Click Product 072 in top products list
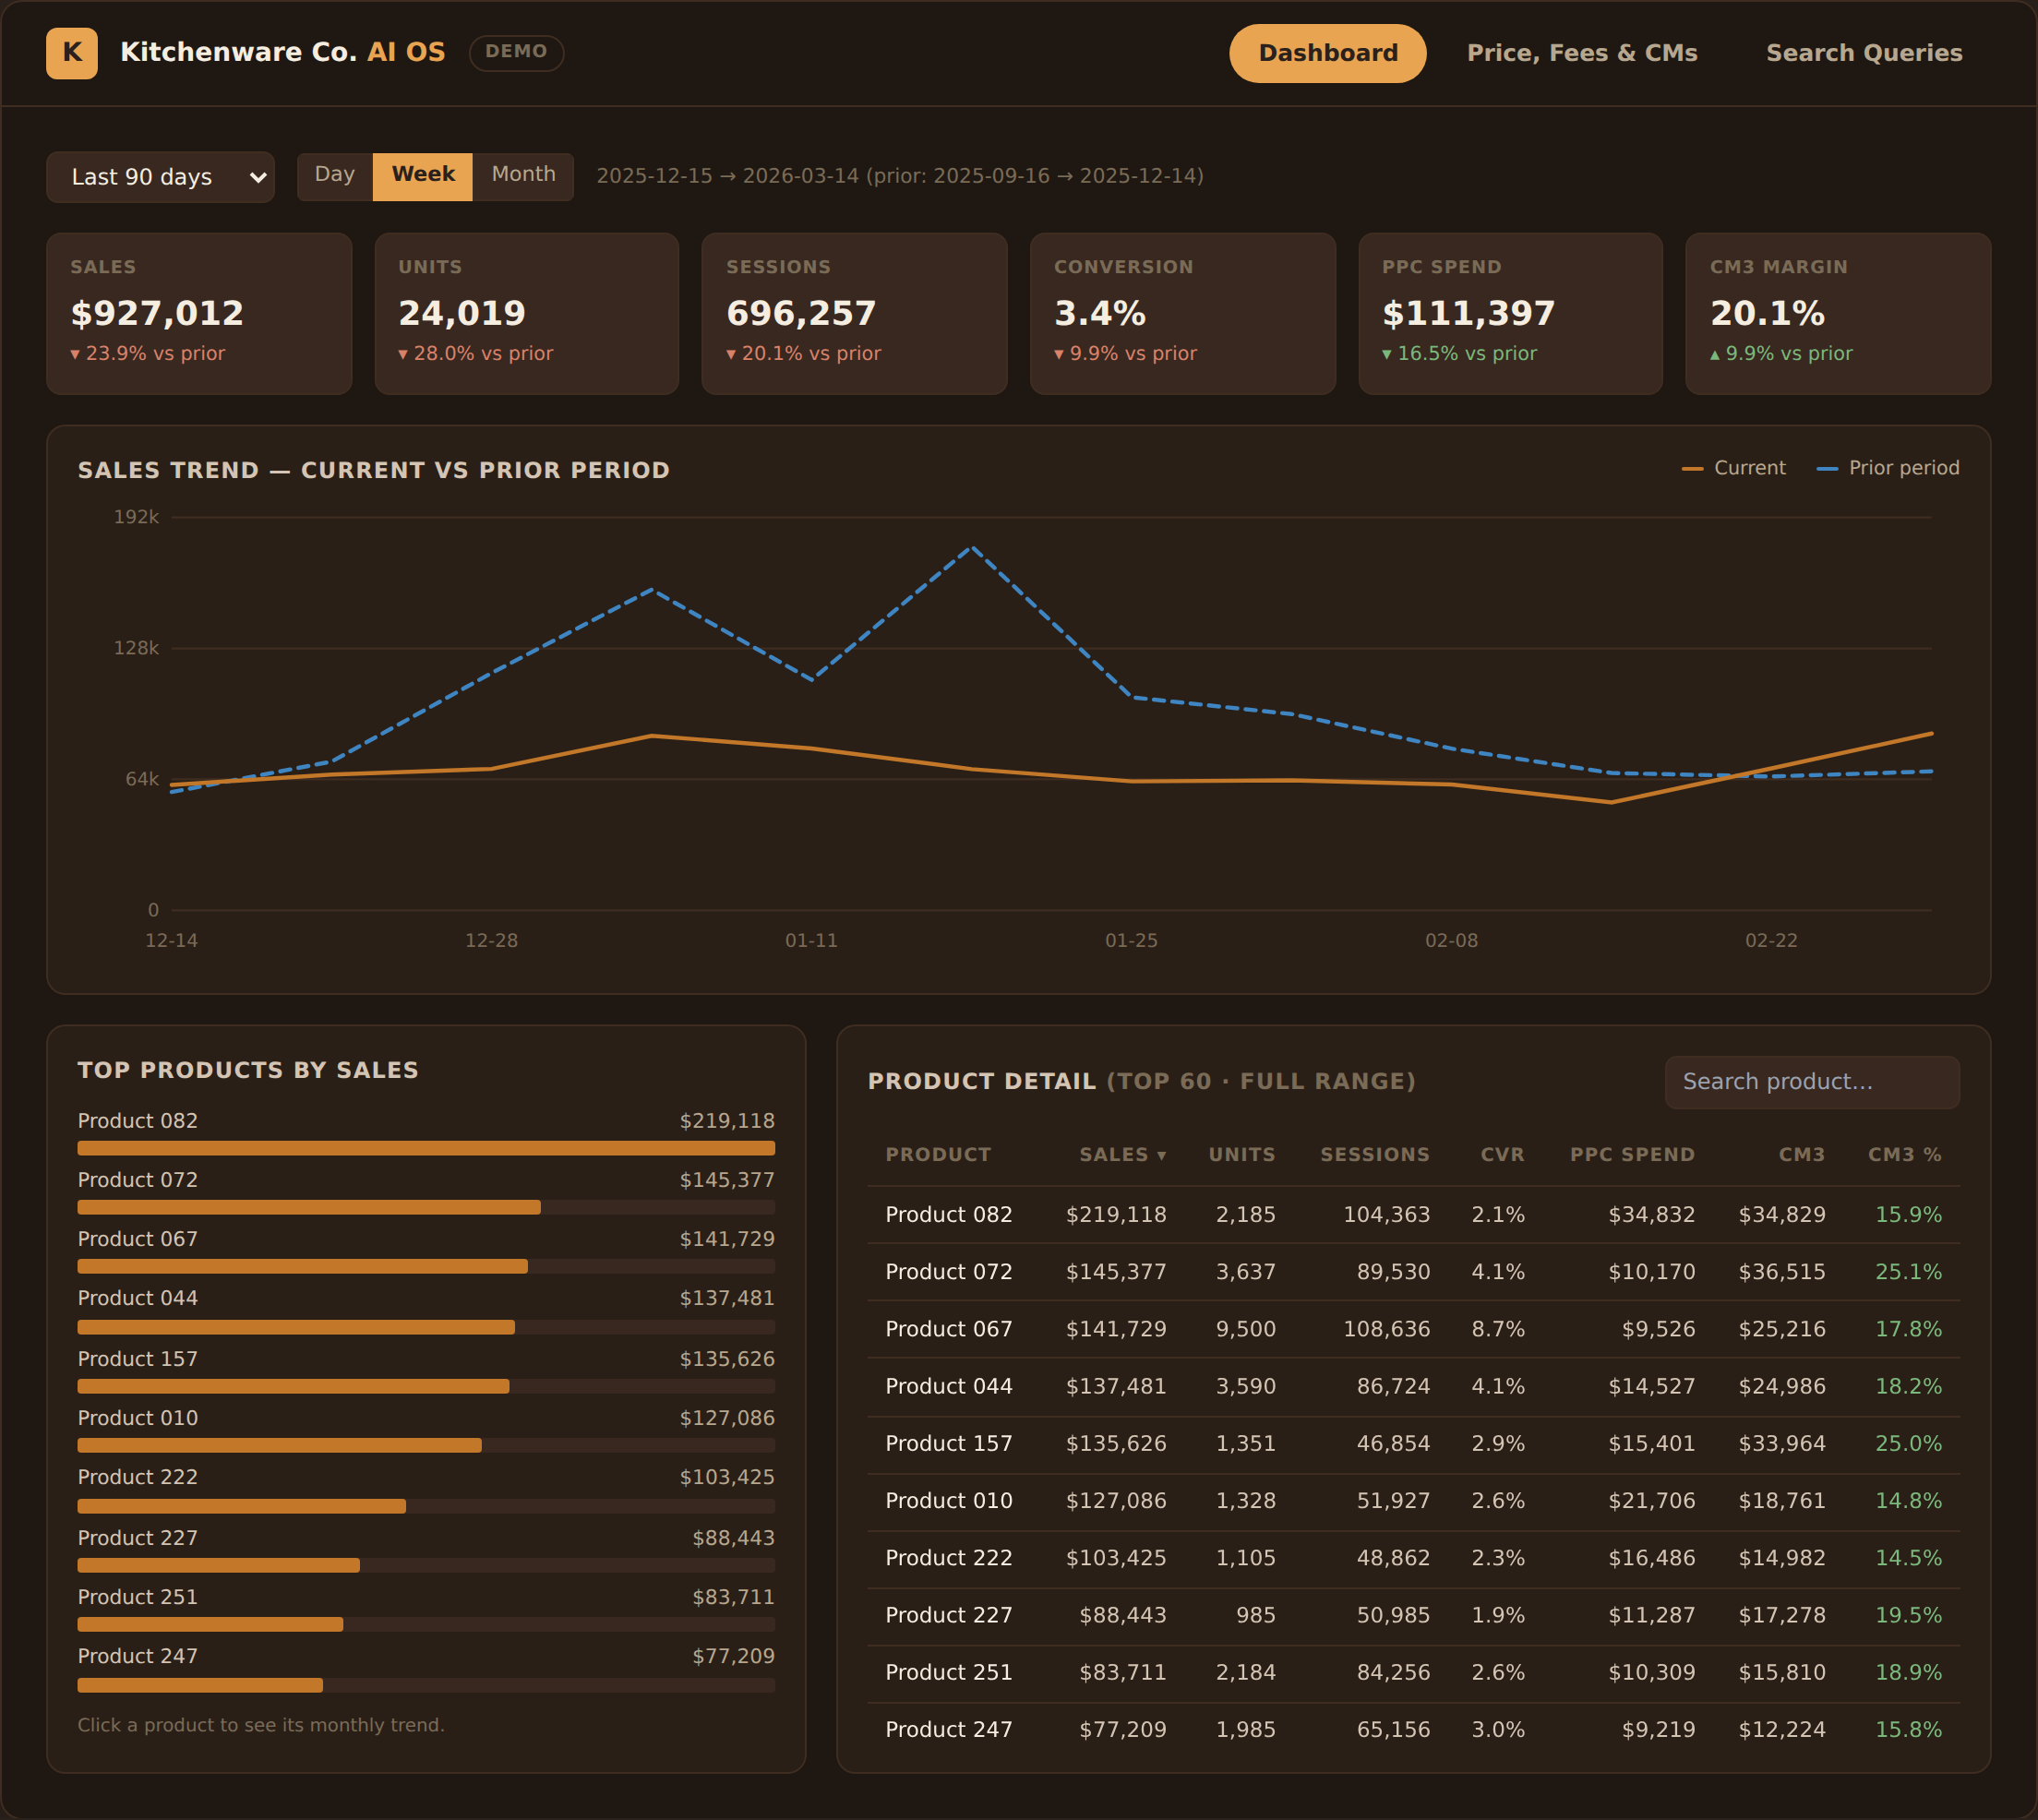 pos(426,1191)
